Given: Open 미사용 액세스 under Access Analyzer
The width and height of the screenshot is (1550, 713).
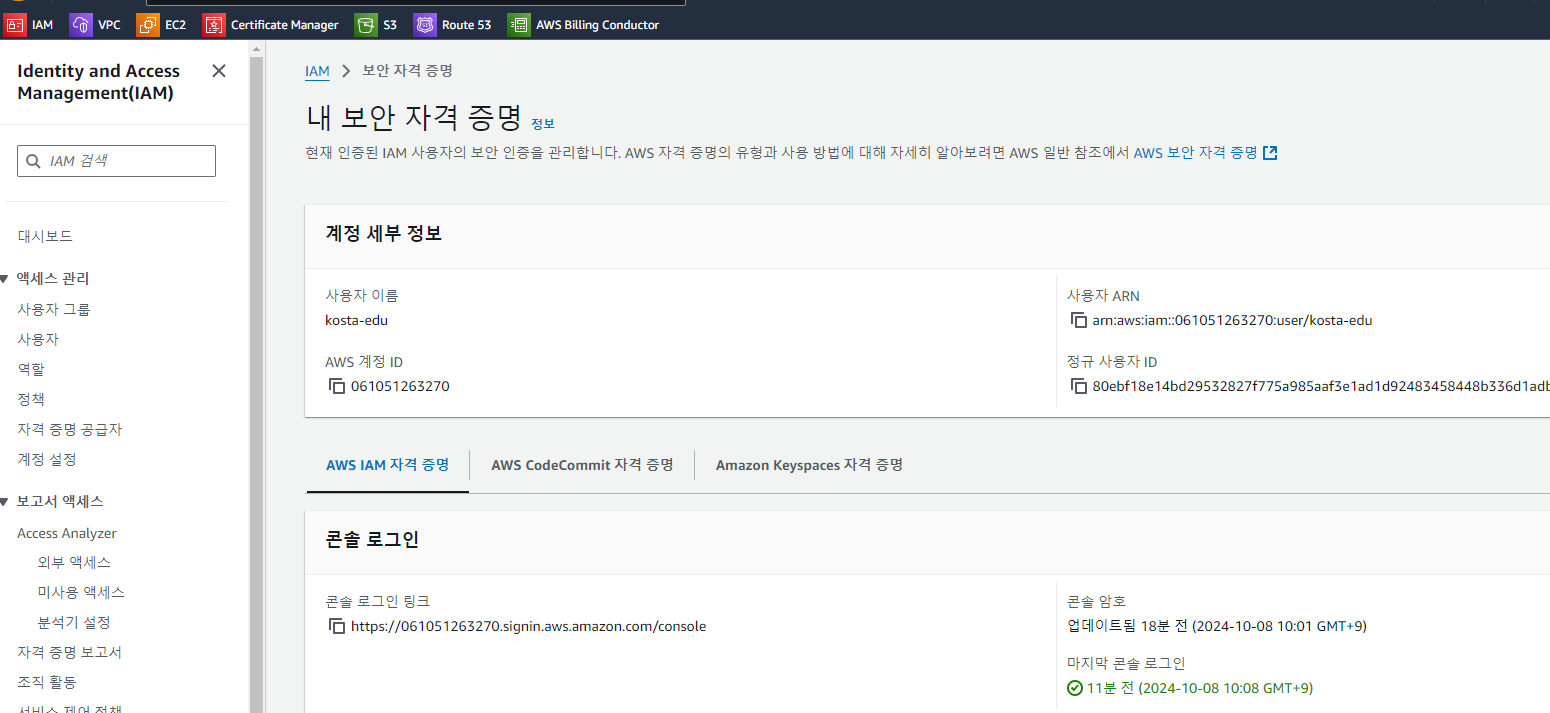Looking at the screenshot, I should pos(81,592).
